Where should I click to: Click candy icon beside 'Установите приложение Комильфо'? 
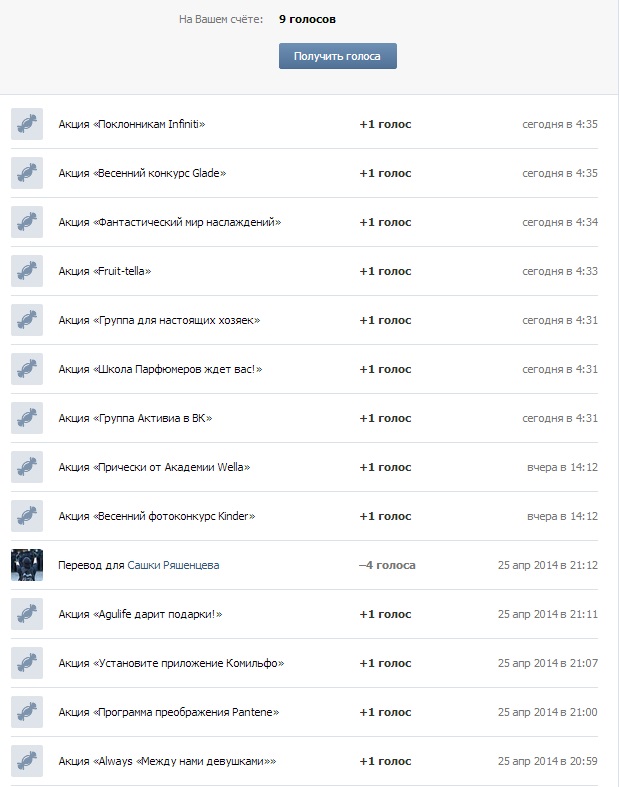(27, 663)
